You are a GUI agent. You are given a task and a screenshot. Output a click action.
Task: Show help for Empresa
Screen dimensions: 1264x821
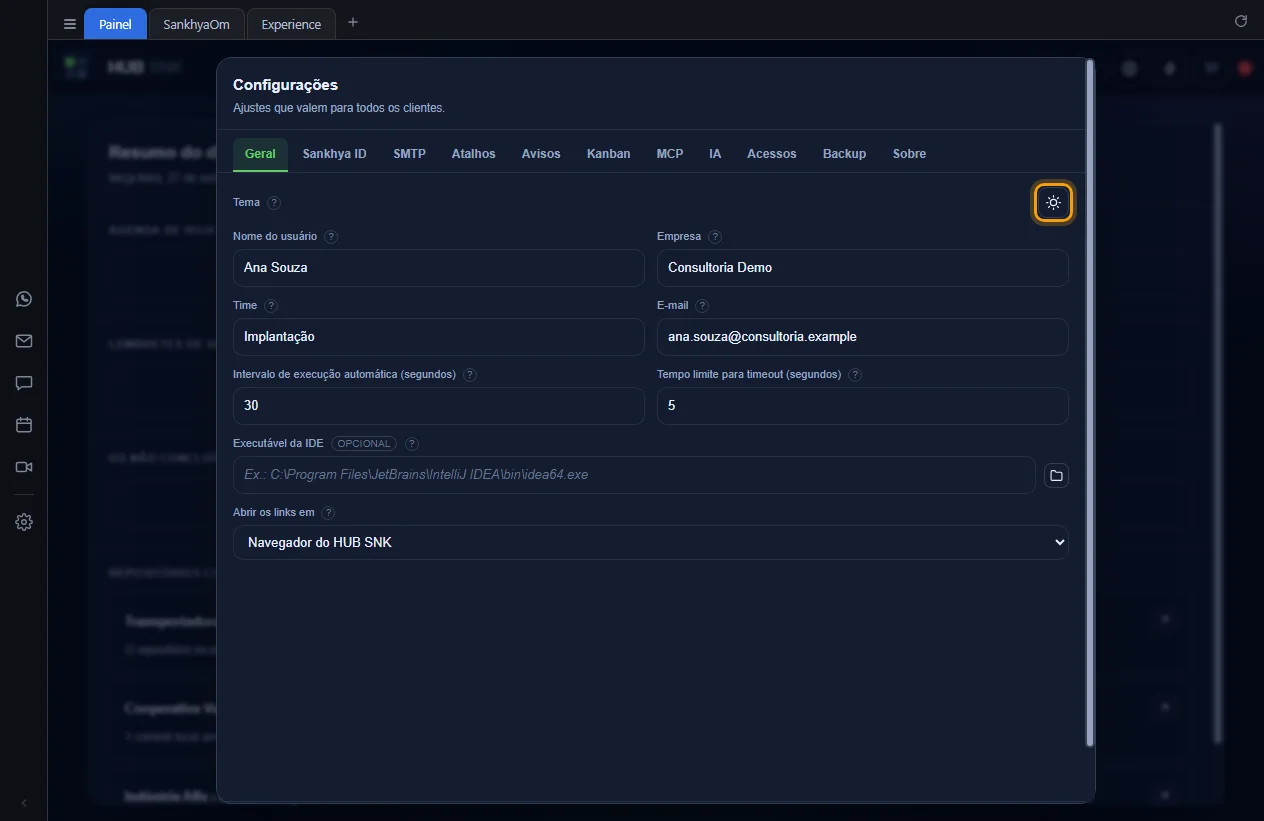[715, 237]
